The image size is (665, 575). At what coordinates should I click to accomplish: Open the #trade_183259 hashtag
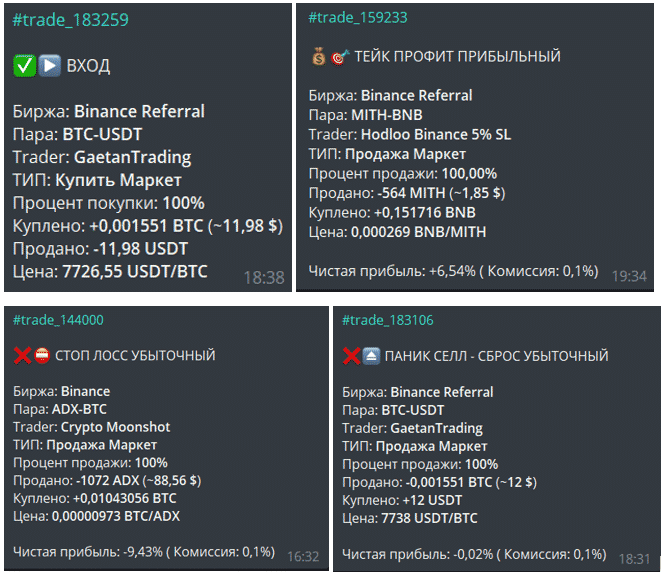coord(70,19)
